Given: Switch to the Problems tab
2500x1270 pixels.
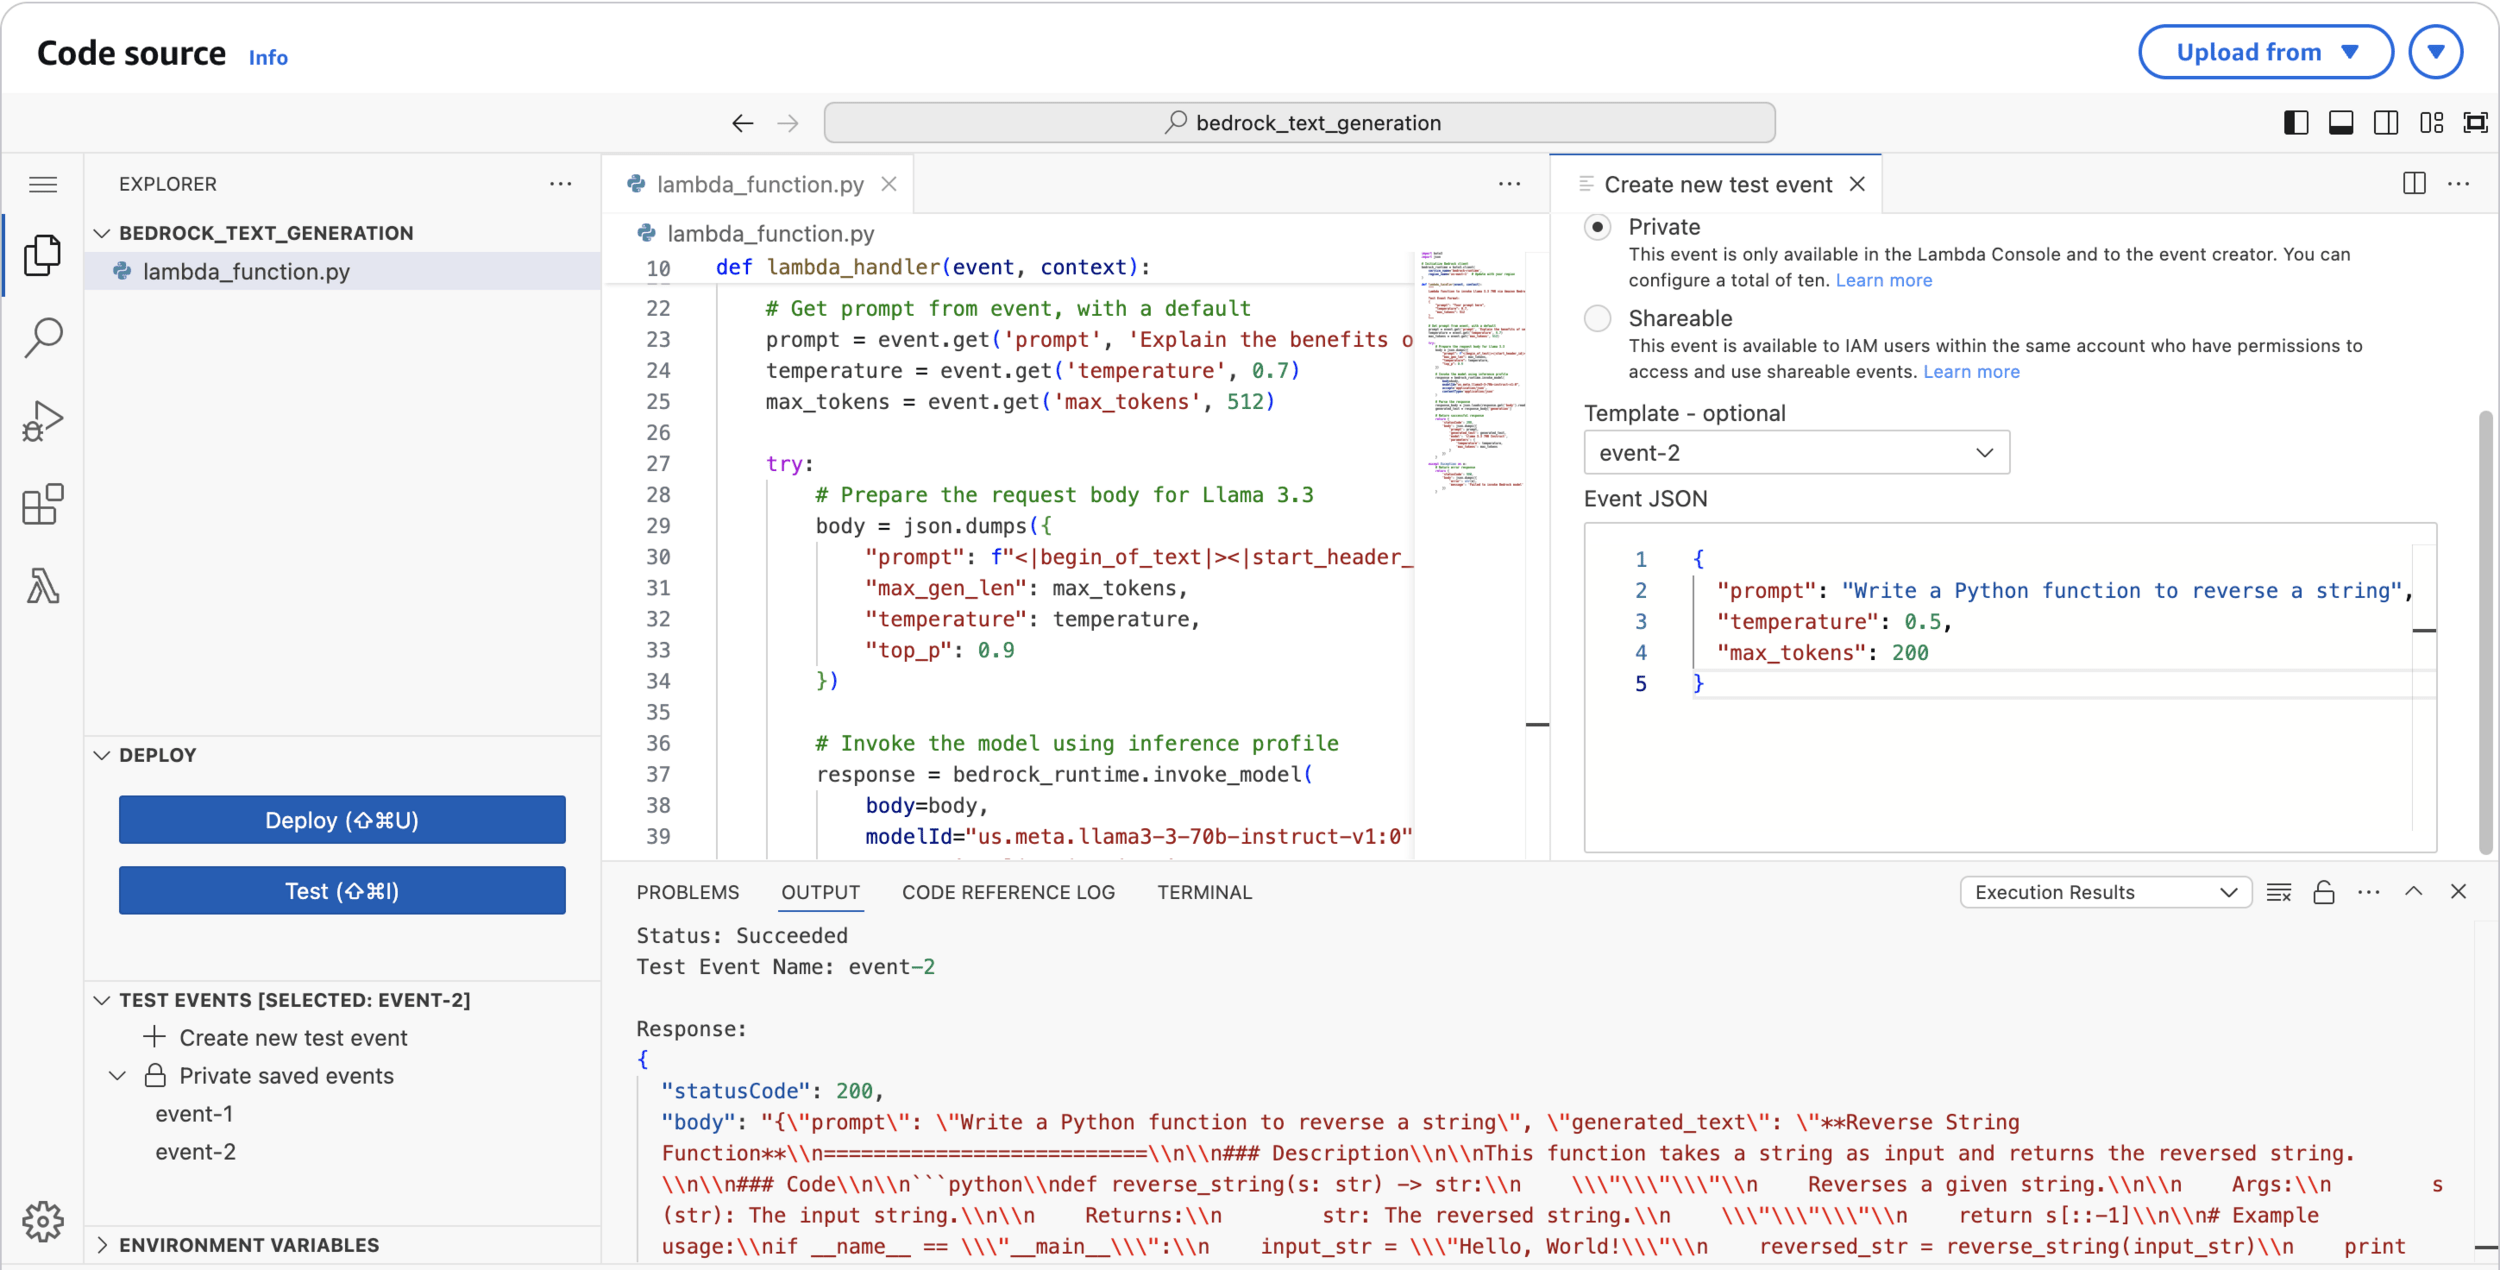Looking at the screenshot, I should (x=688, y=892).
